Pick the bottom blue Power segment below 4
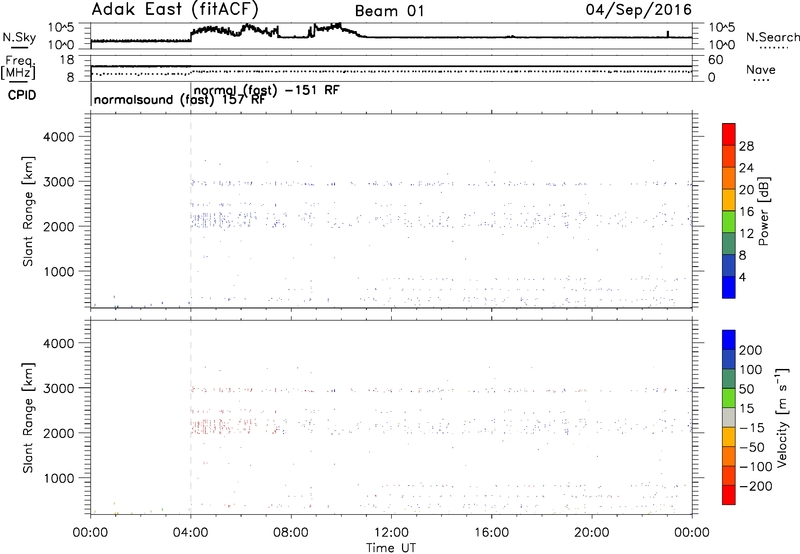800x554 pixels. point(729,287)
